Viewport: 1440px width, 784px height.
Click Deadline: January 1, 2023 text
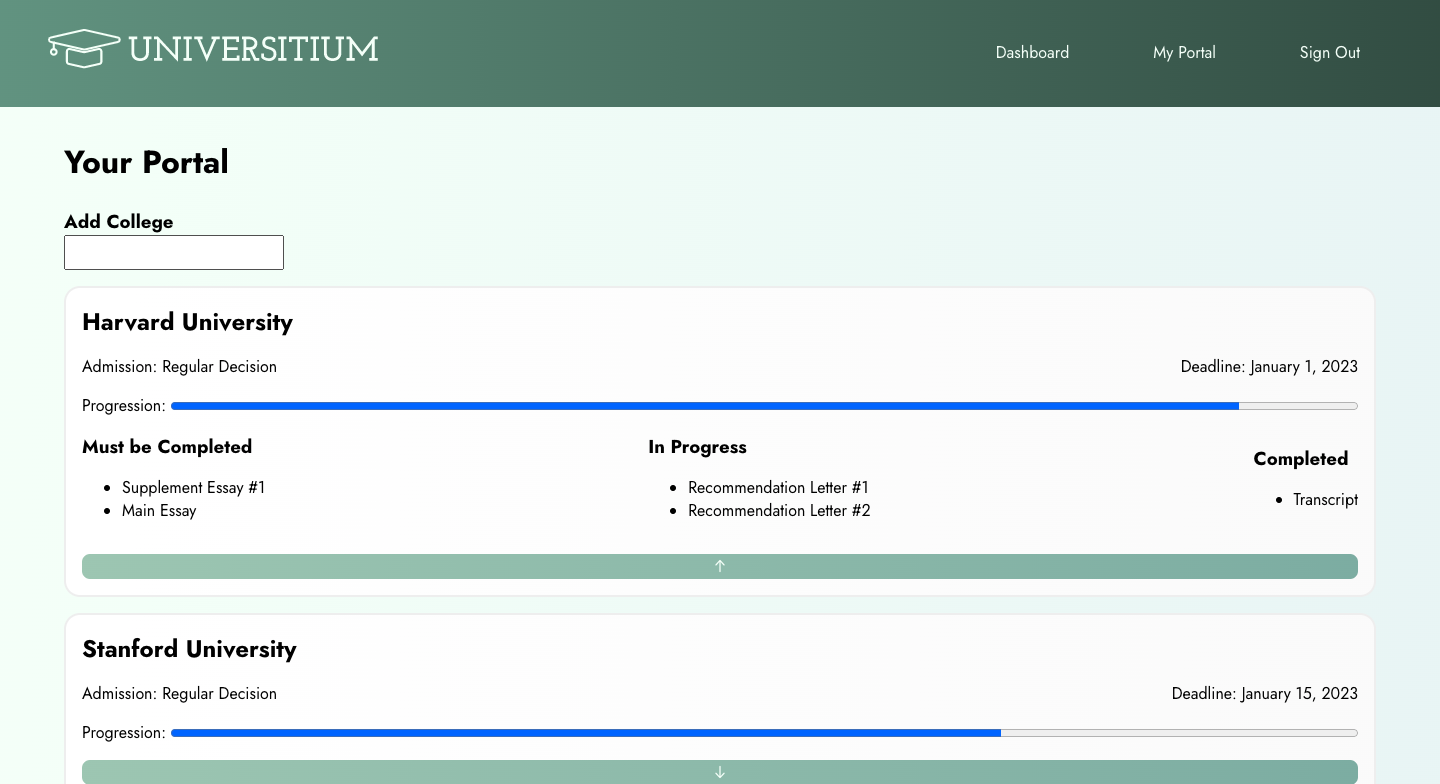point(1269,367)
